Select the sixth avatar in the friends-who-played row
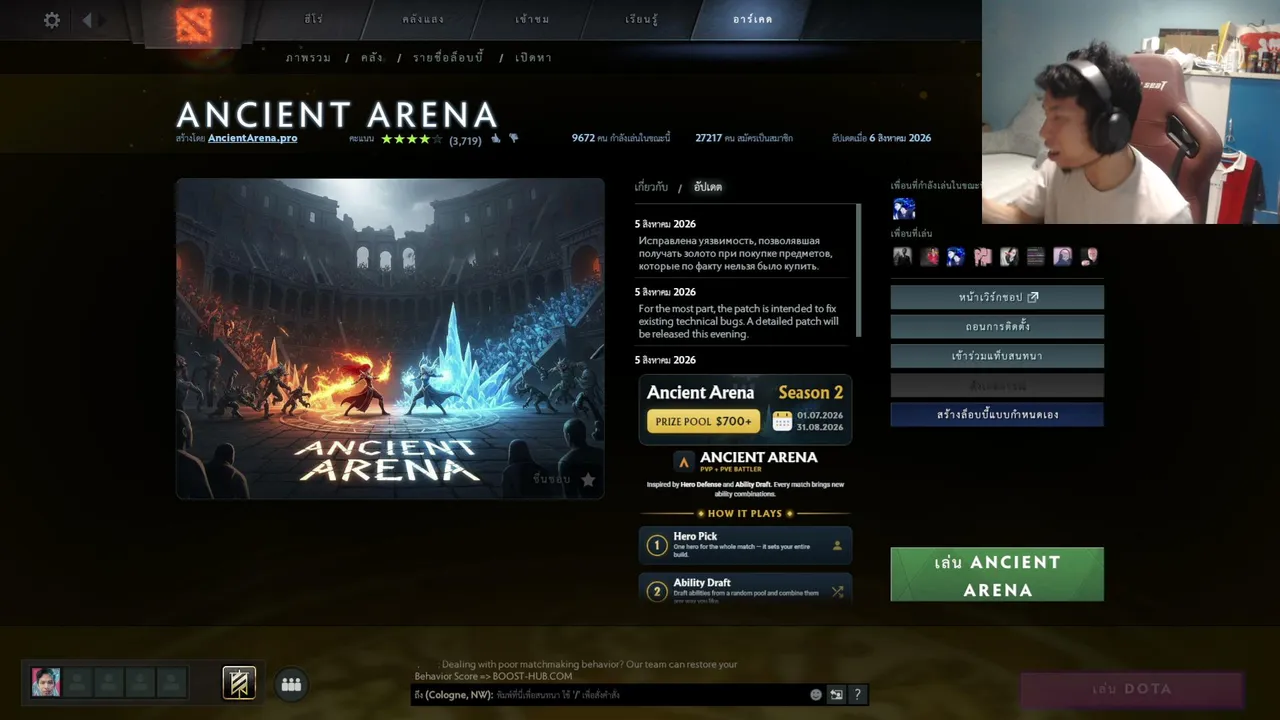Screen dimensions: 1280x720 1036,257
